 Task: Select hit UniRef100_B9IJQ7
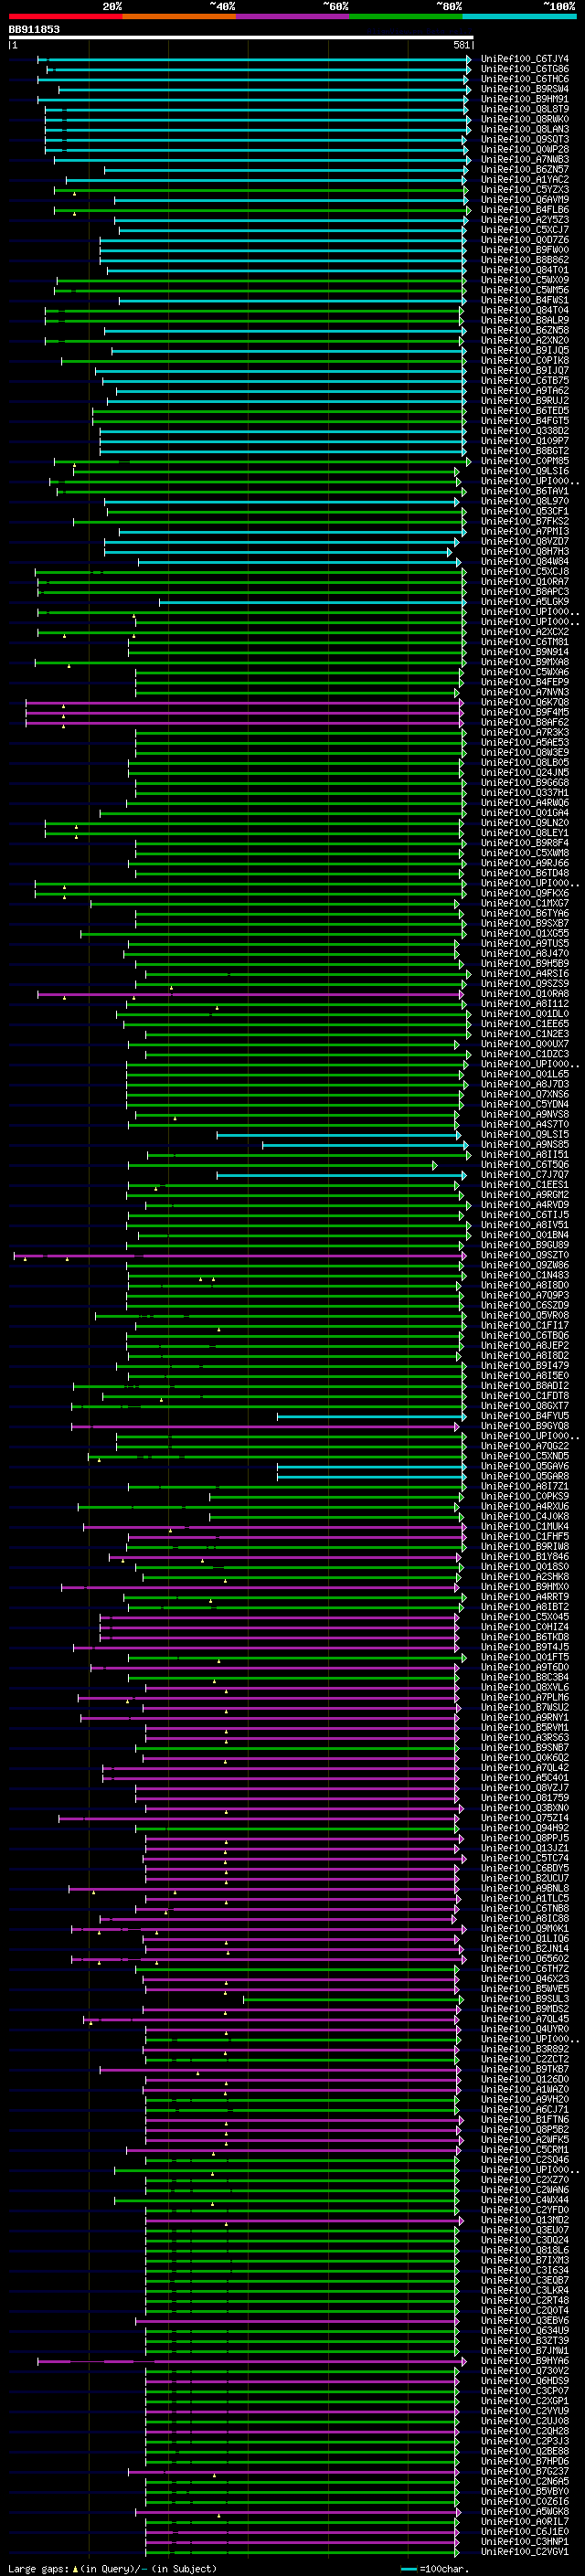pyautogui.click(x=525, y=370)
